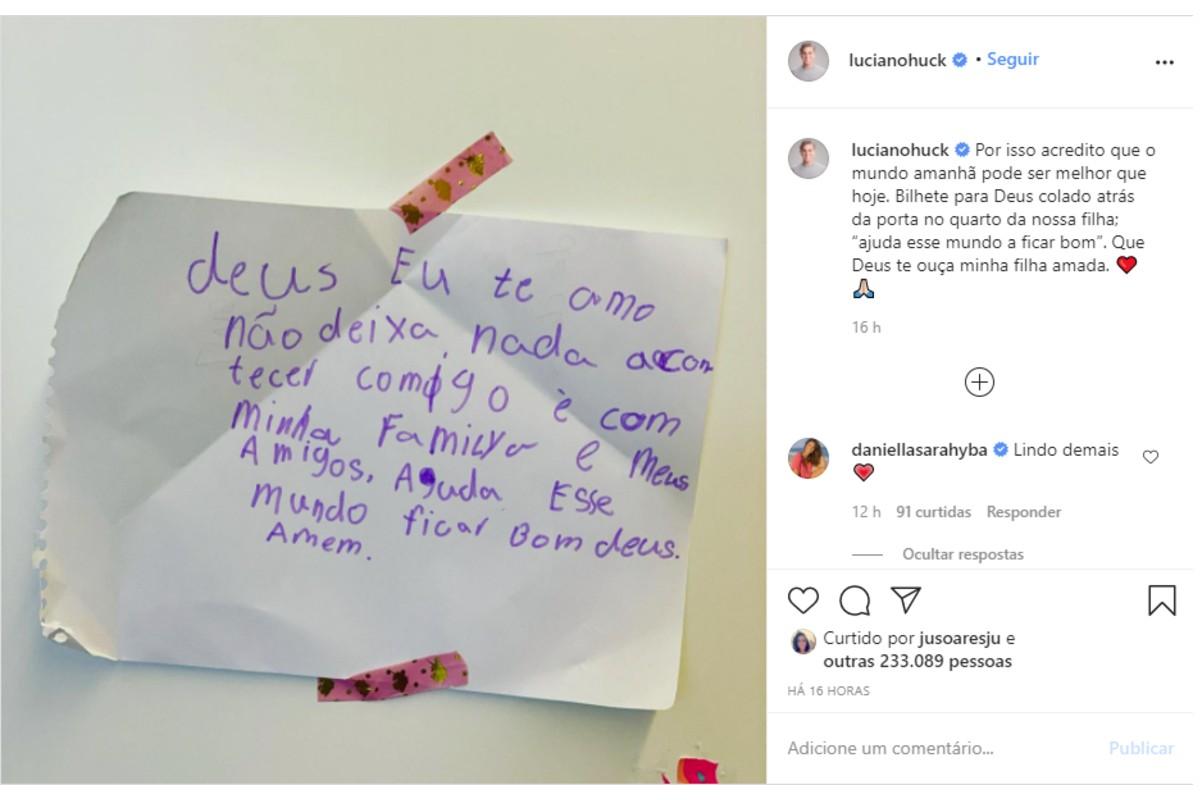Open daniellasarahyba's profile avatar
The width and height of the screenshot is (1200, 800).
[x=808, y=458]
